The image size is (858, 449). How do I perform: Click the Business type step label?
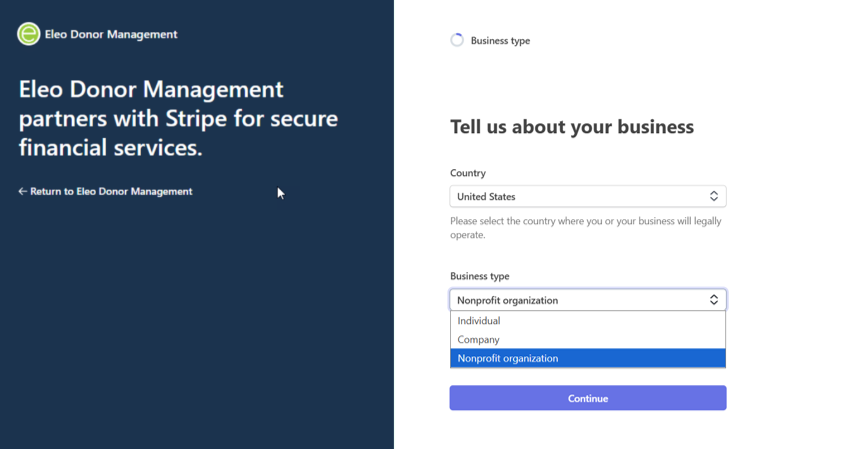[500, 40]
